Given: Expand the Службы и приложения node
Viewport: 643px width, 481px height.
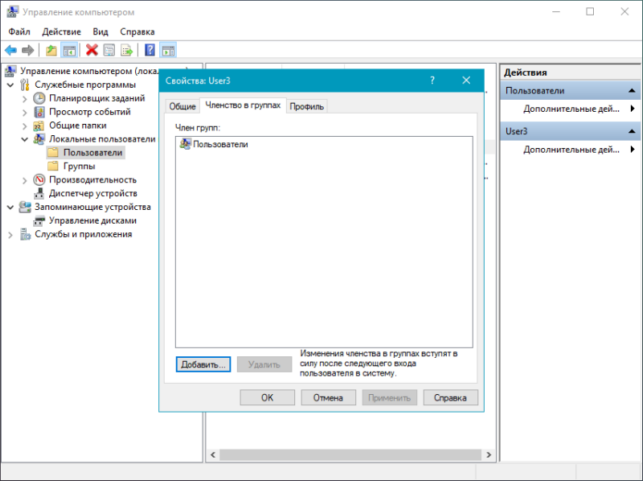Looking at the screenshot, I should tap(11, 235).
